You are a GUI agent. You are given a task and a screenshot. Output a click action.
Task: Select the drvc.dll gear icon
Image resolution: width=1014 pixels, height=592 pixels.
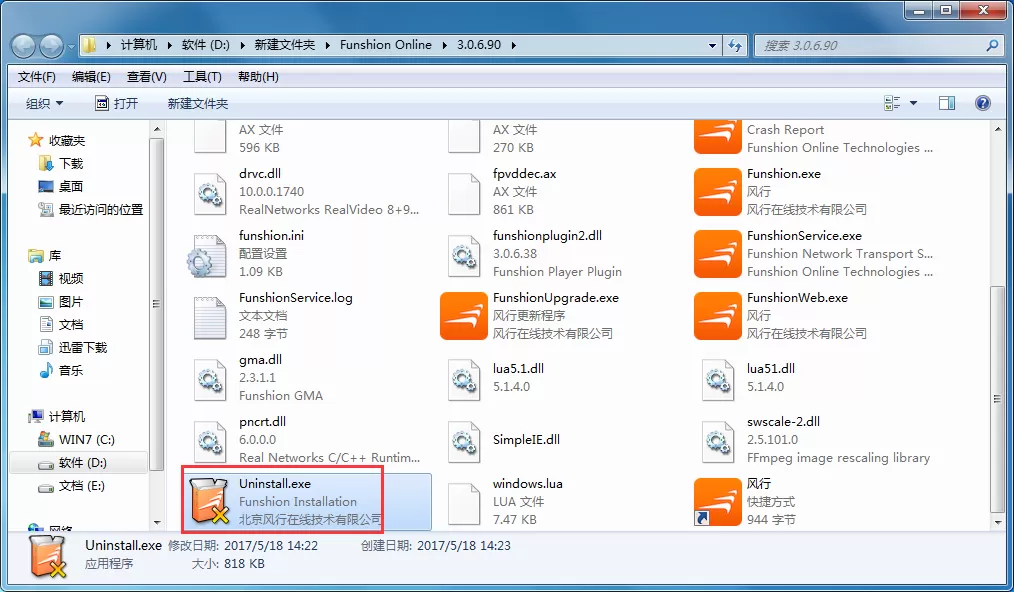(x=210, y=193)
